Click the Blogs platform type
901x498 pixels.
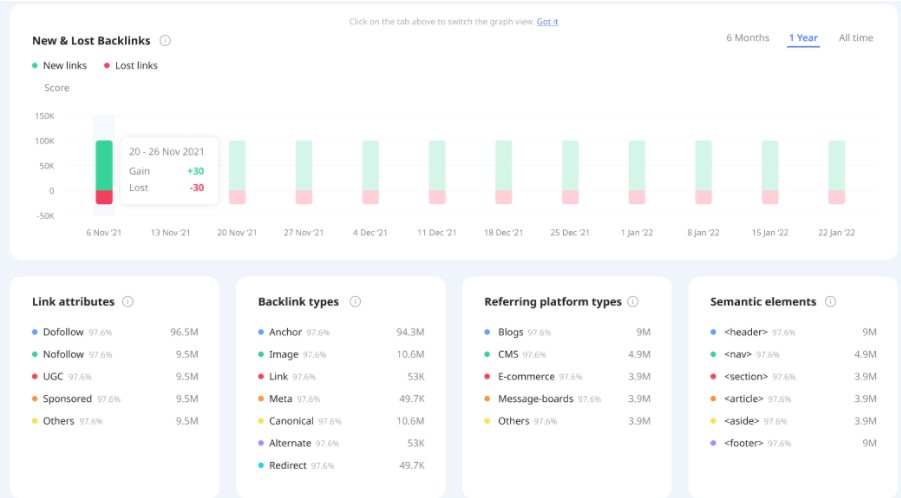(567, 332)
